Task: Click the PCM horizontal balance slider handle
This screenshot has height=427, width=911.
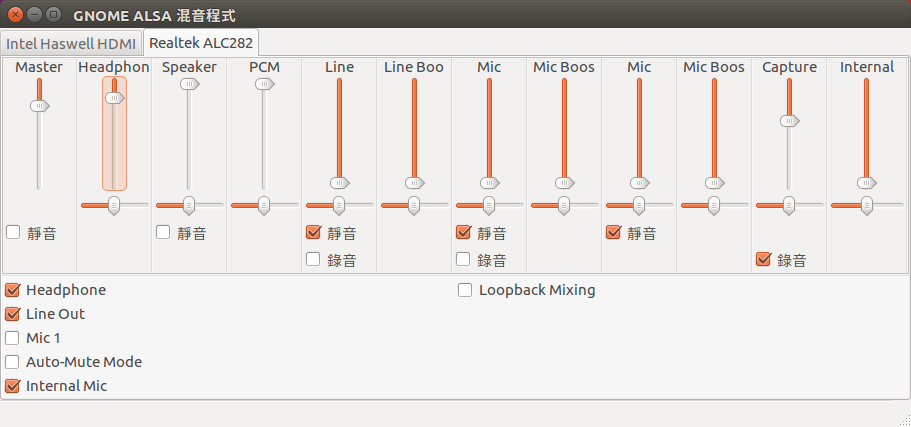Action: 264,205
